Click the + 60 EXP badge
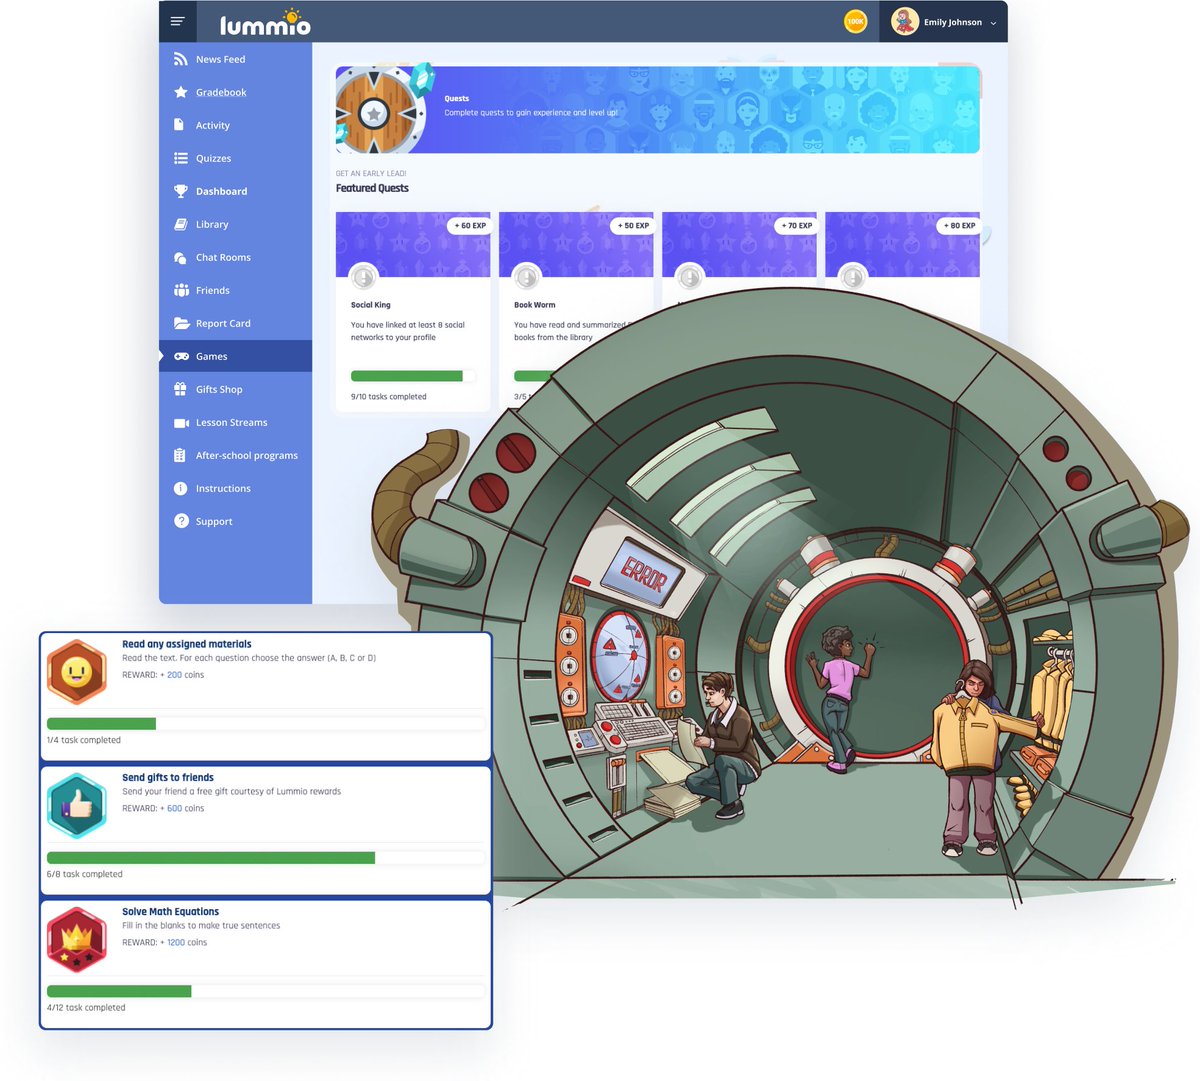Screen dimensions: 1200x1081 [x=469, y=226]
